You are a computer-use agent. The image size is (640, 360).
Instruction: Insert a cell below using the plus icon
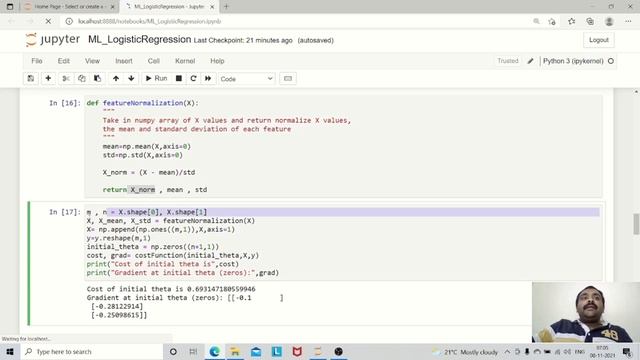tap(48, 78)
